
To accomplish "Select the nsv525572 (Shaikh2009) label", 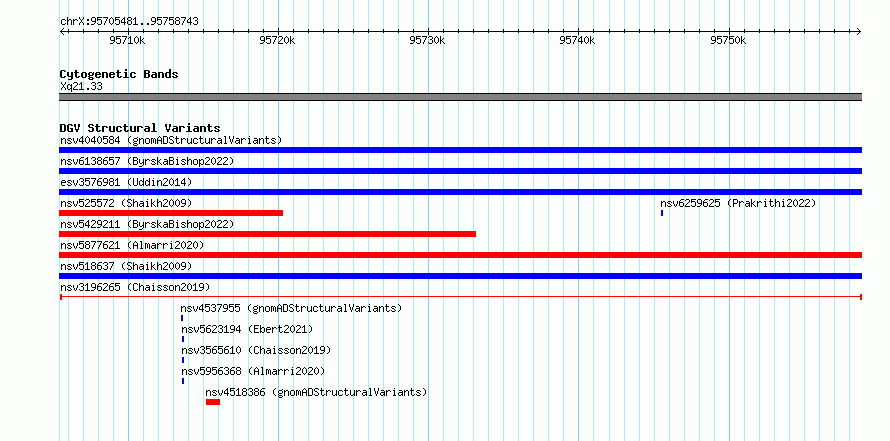I will (126, 203).
